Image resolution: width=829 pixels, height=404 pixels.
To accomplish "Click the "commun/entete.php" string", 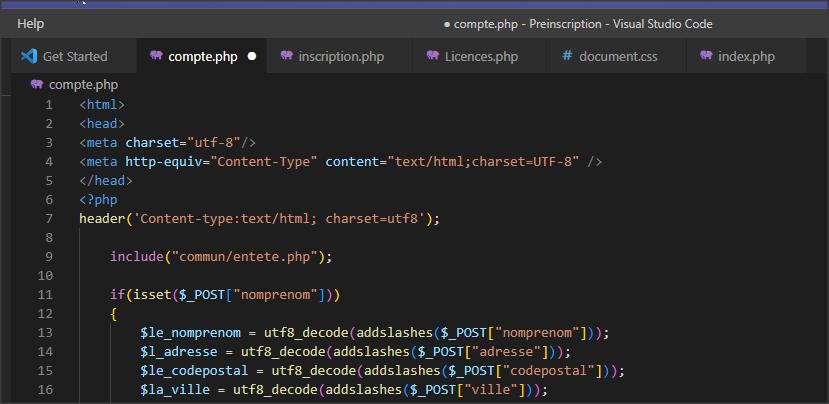I will 244,256.
